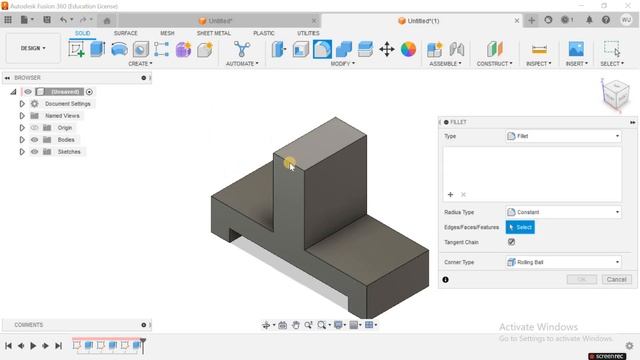Click the ViewCube to orient view

pos(616,94)
